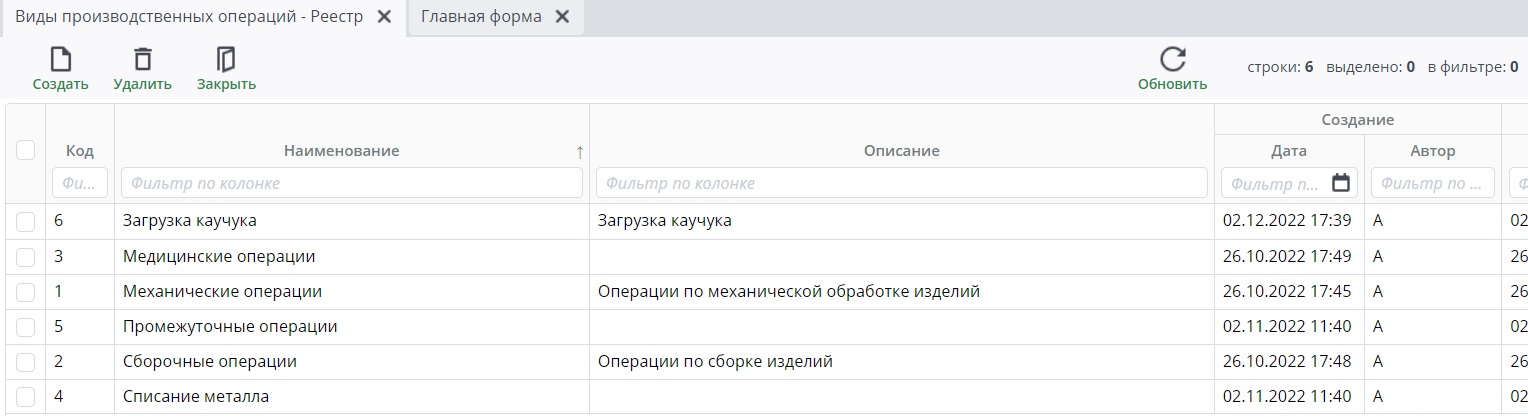
Task: Check the row for Загрузка каучука
Action: [x=26, y=221]
